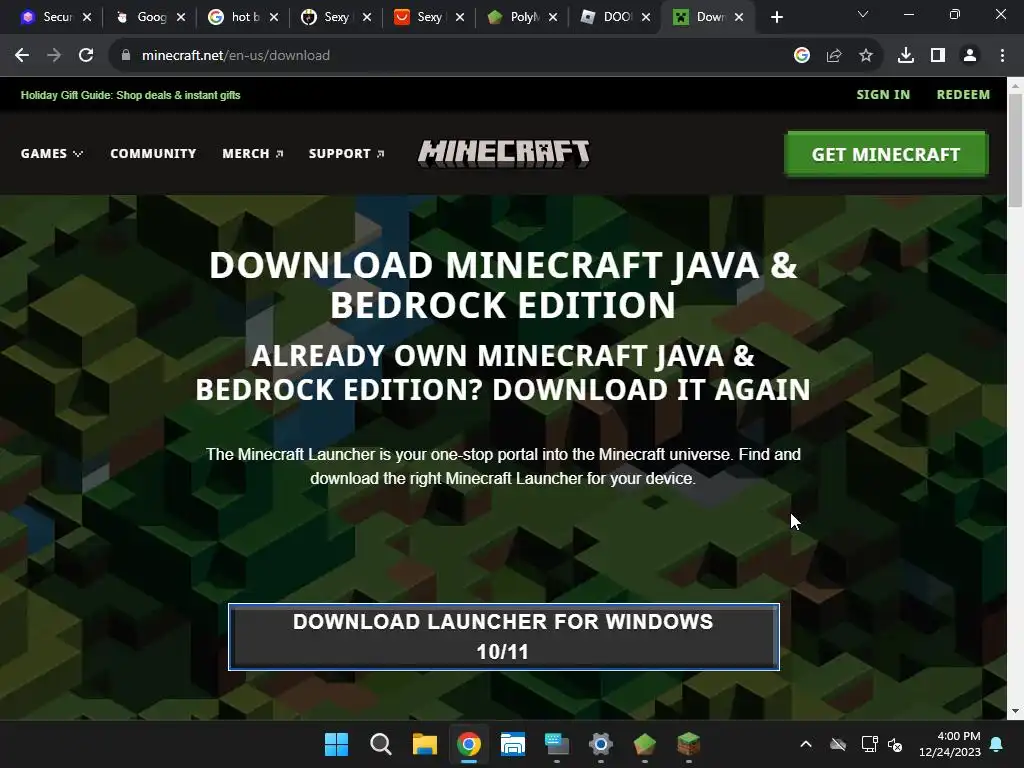Open a new browser tab
1024x768 pixels.
776,18
